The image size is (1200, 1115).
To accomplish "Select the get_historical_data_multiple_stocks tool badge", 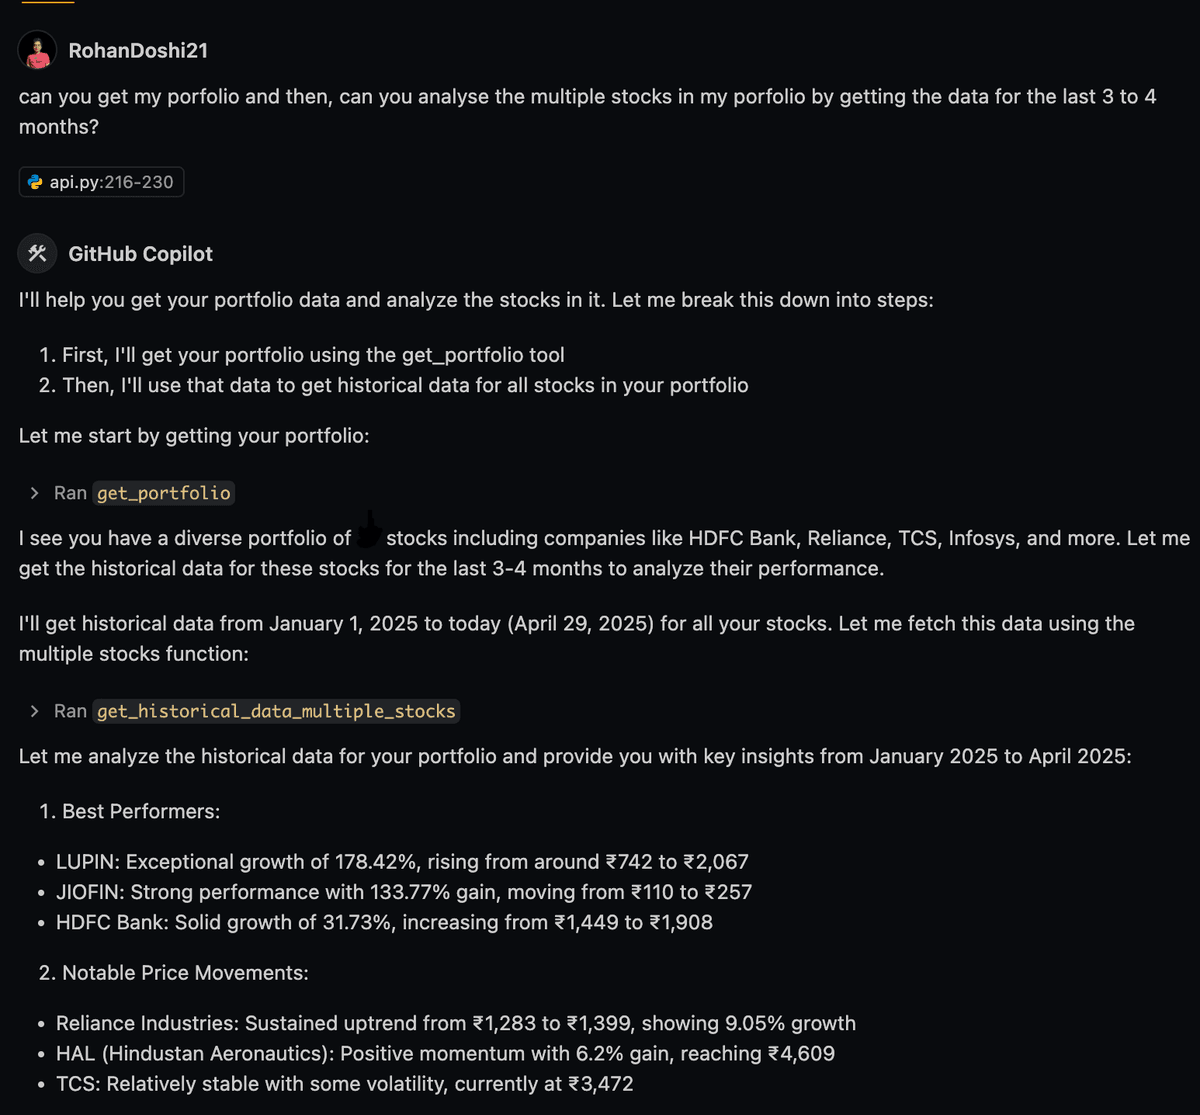I will point(276,711).
